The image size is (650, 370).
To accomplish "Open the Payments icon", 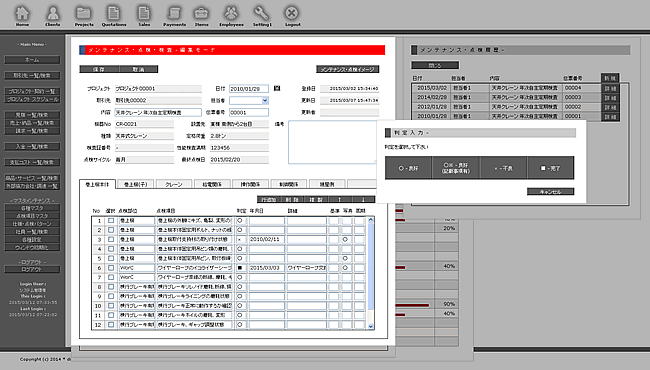I will 174,13.
